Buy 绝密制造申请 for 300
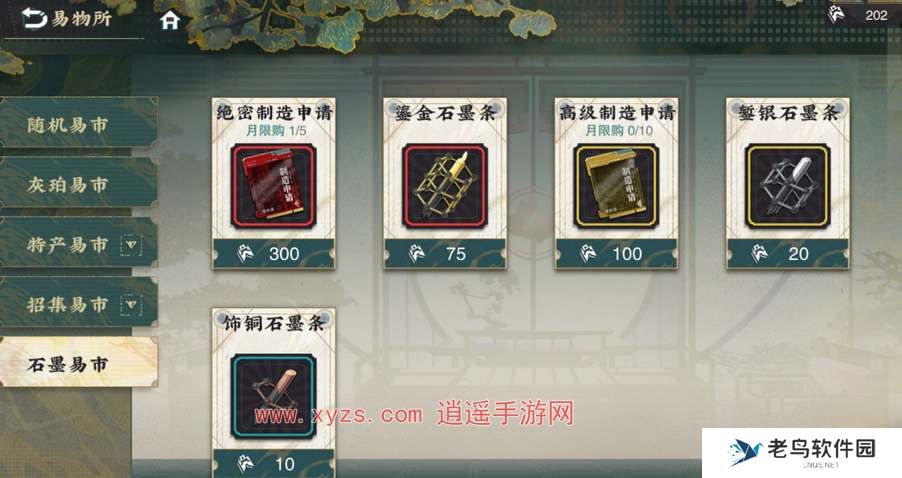The height and width of the screenshot is (478, 902). point(273,254)
